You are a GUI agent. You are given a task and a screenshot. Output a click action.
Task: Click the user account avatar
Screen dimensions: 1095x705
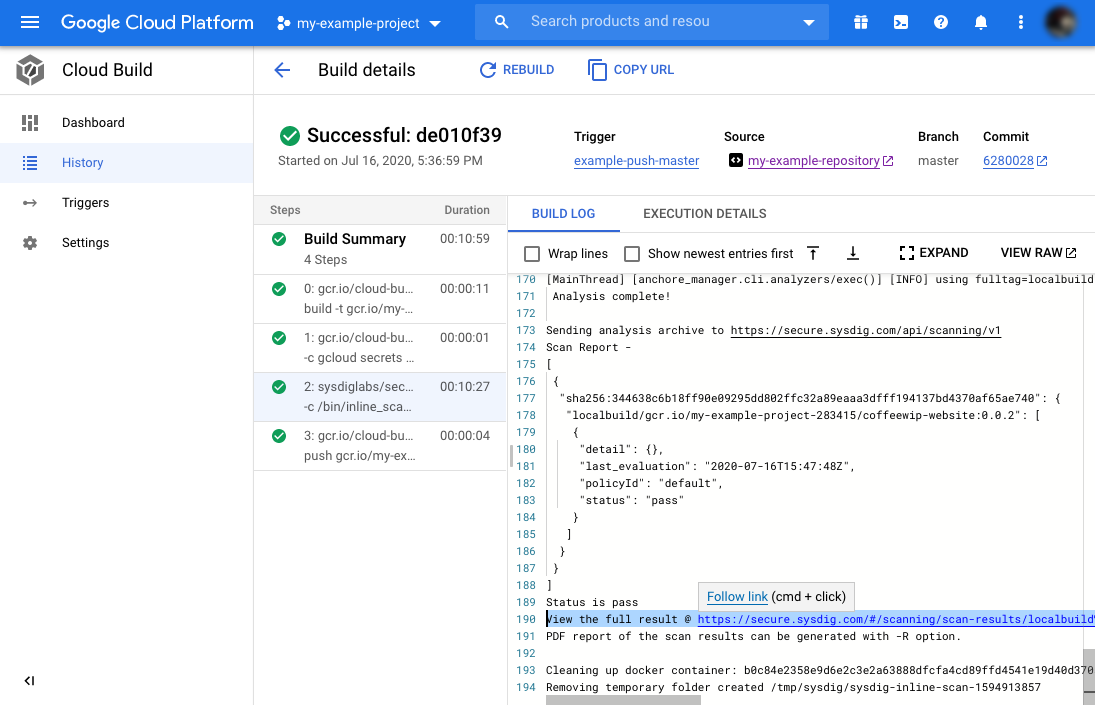tap(1060, 22)
